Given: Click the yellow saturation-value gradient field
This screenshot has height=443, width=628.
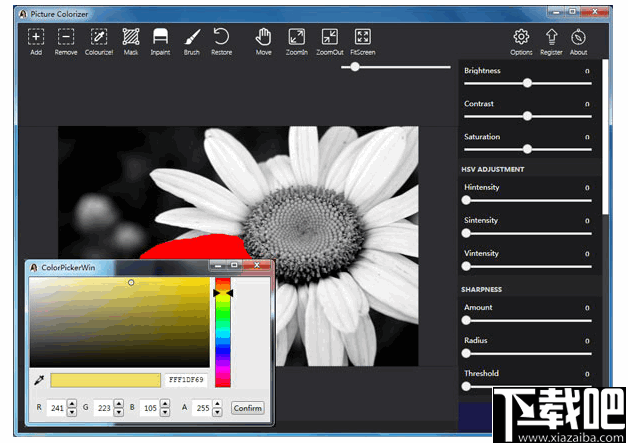Looking at the screenshot, I should [x=119, y=322].
